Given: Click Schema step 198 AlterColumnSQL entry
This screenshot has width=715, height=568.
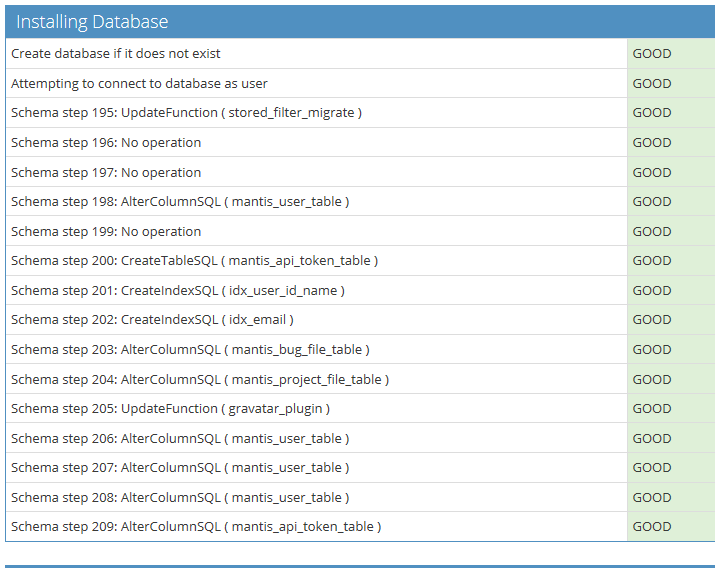Looking at the screenshot, I should click(x=180, y=202).
